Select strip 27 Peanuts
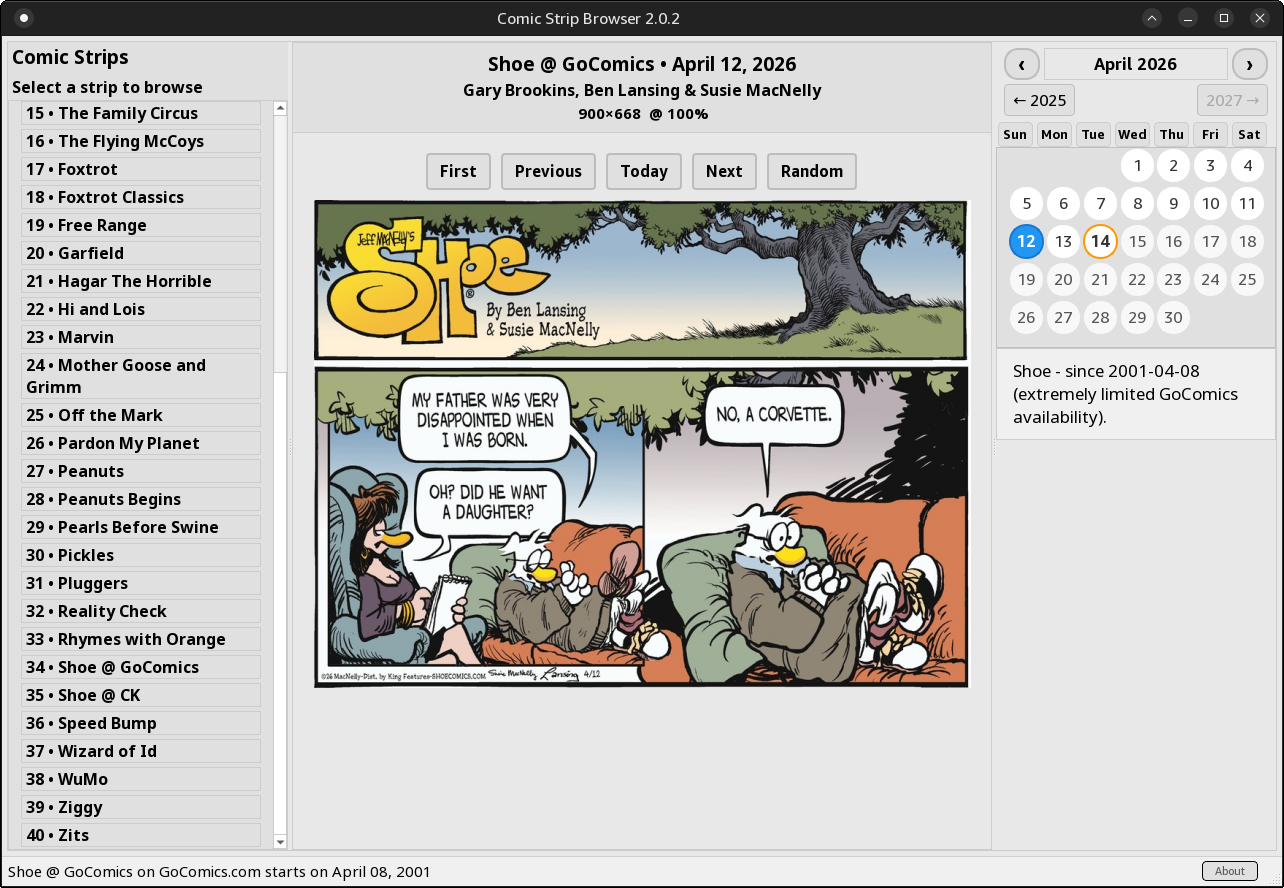 pyautogui.click(x=141, y=471)
